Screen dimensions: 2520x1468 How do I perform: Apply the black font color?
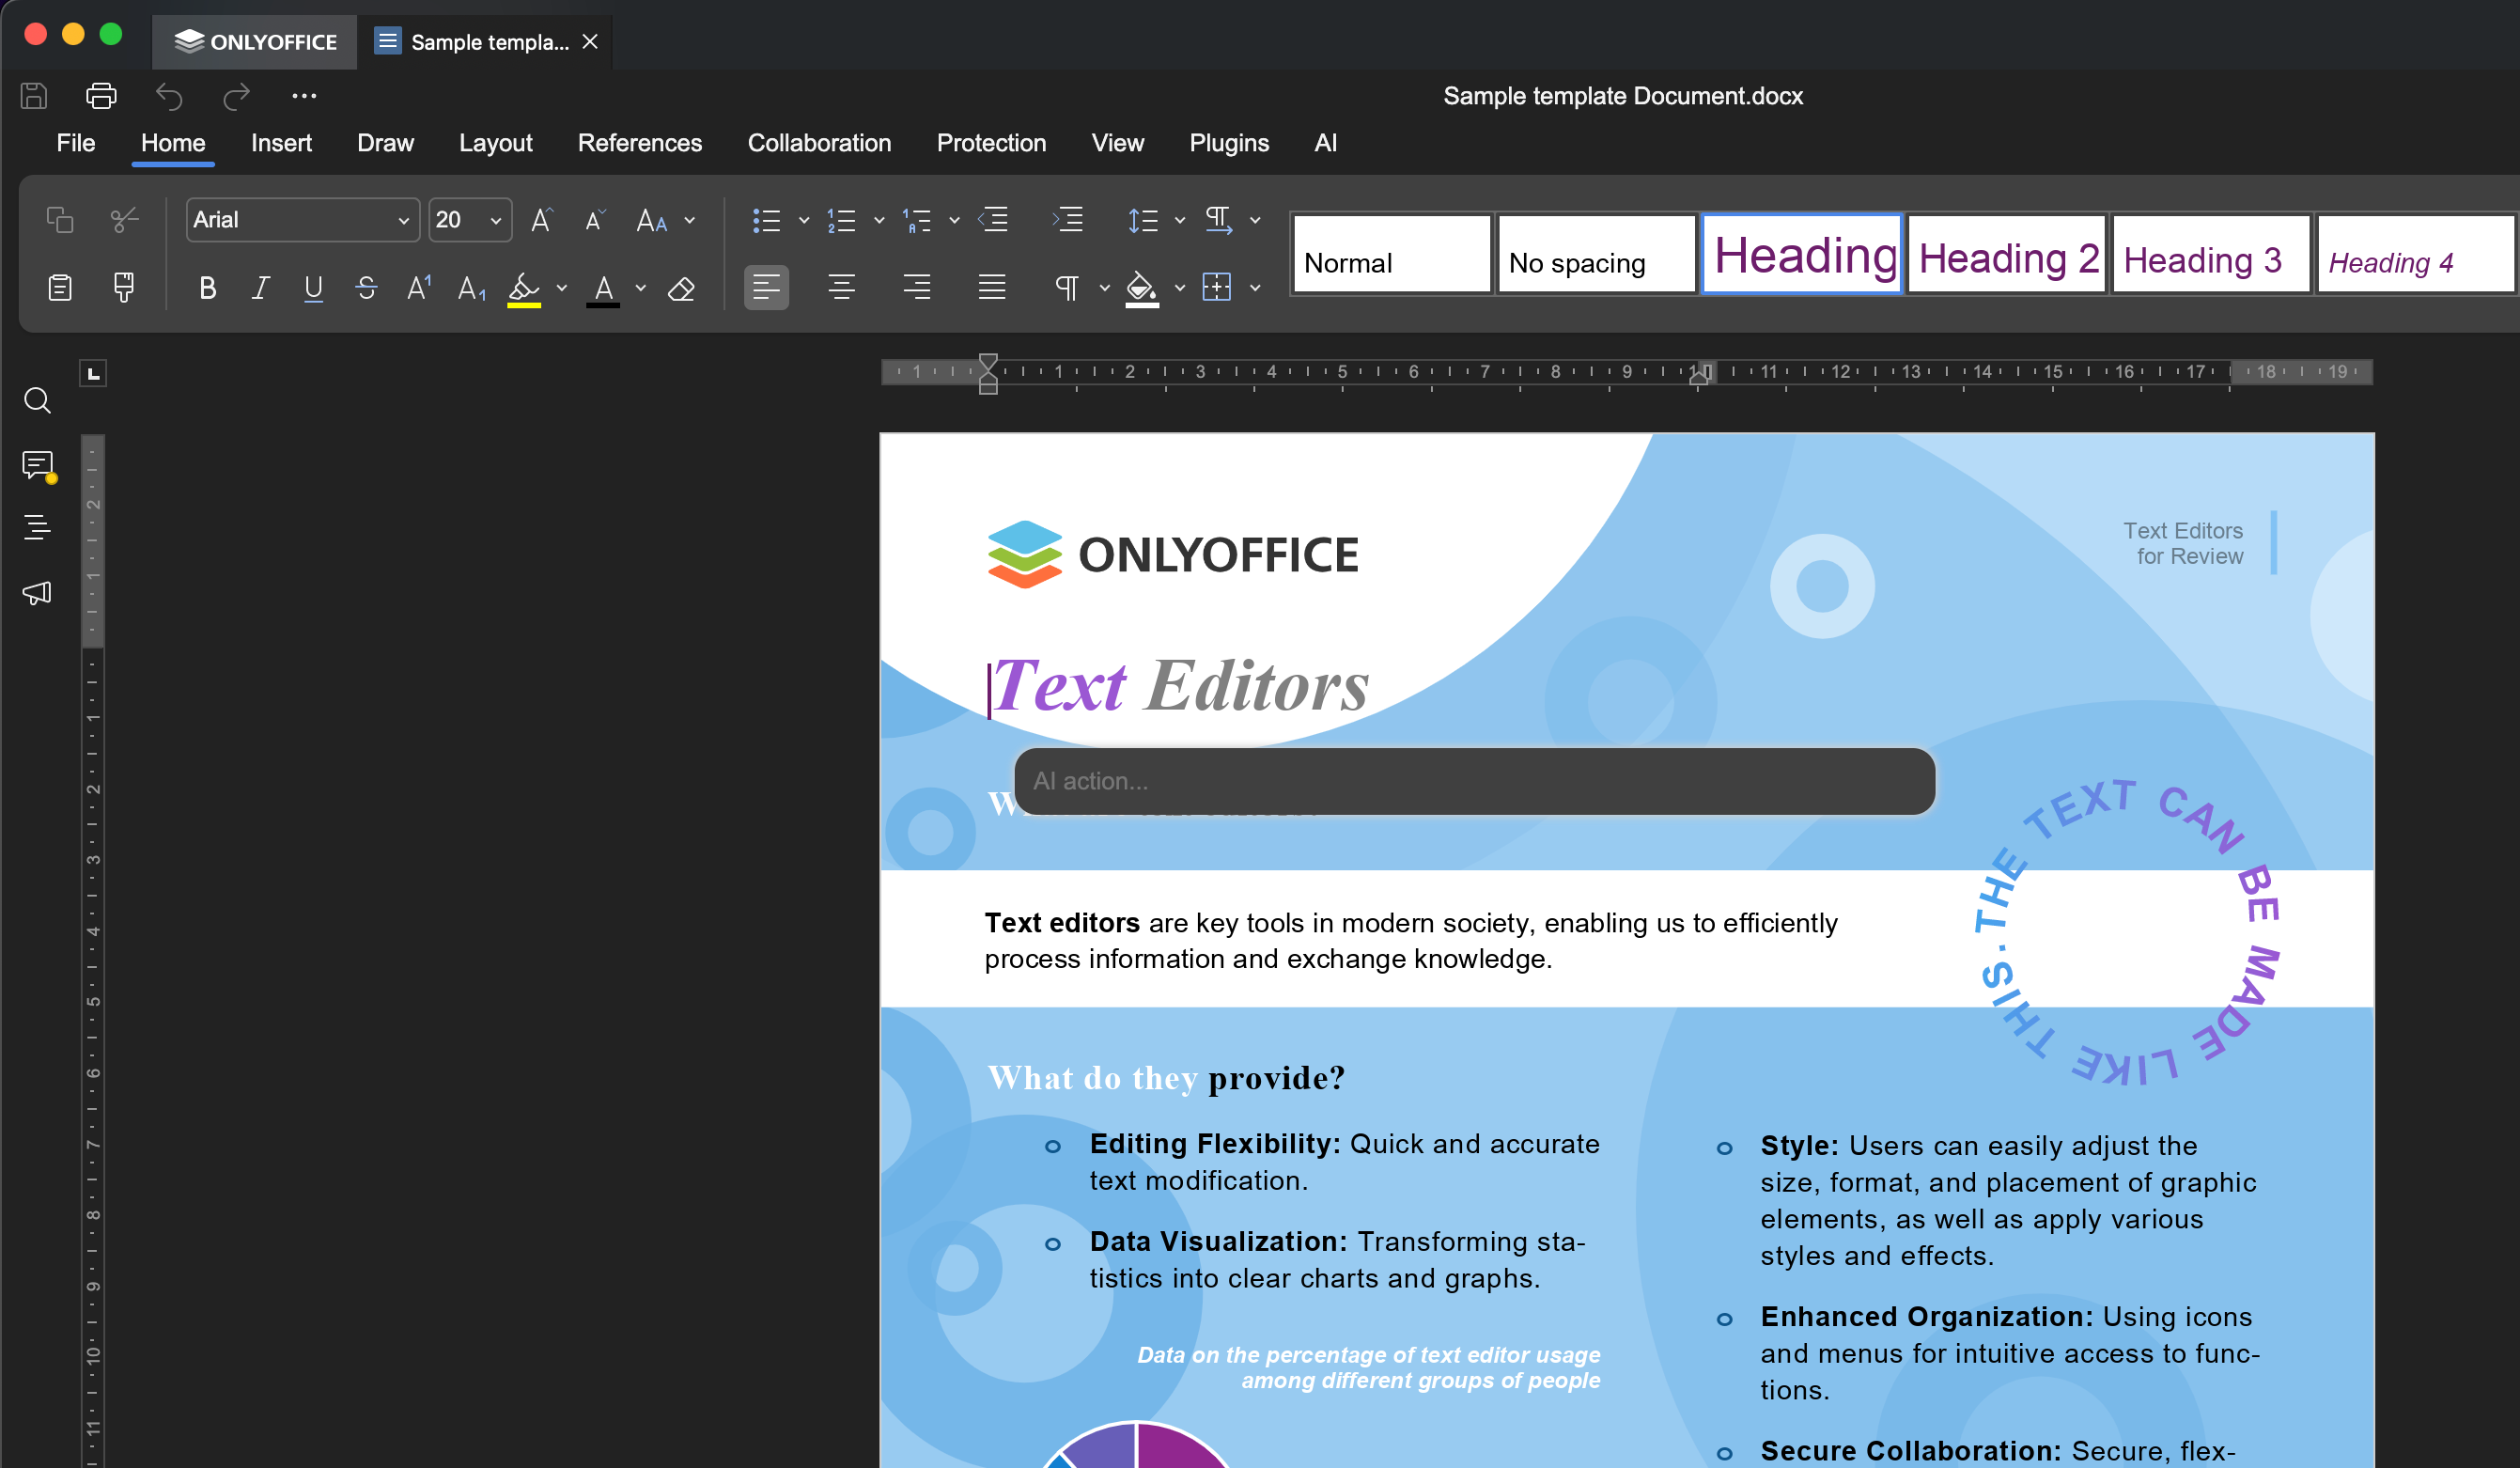point(603,289)
